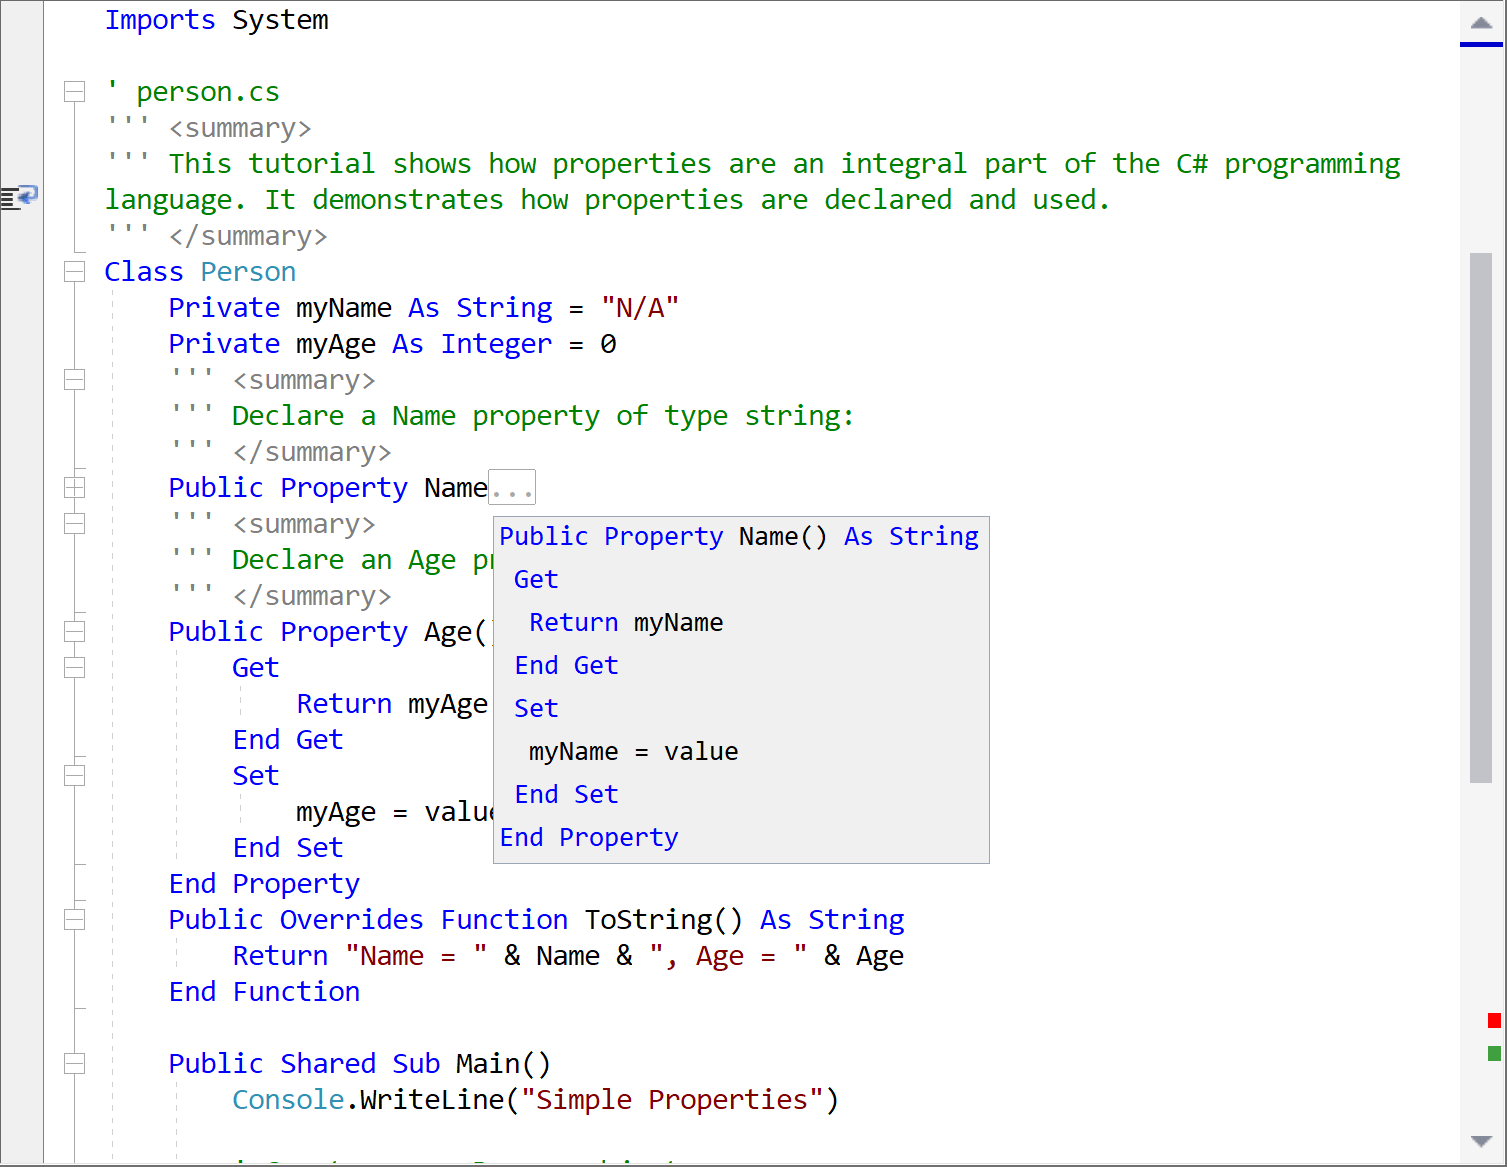Expand the Public Property Name outline node
The width and height of the screenshot is (1508, 1167).
74,488
